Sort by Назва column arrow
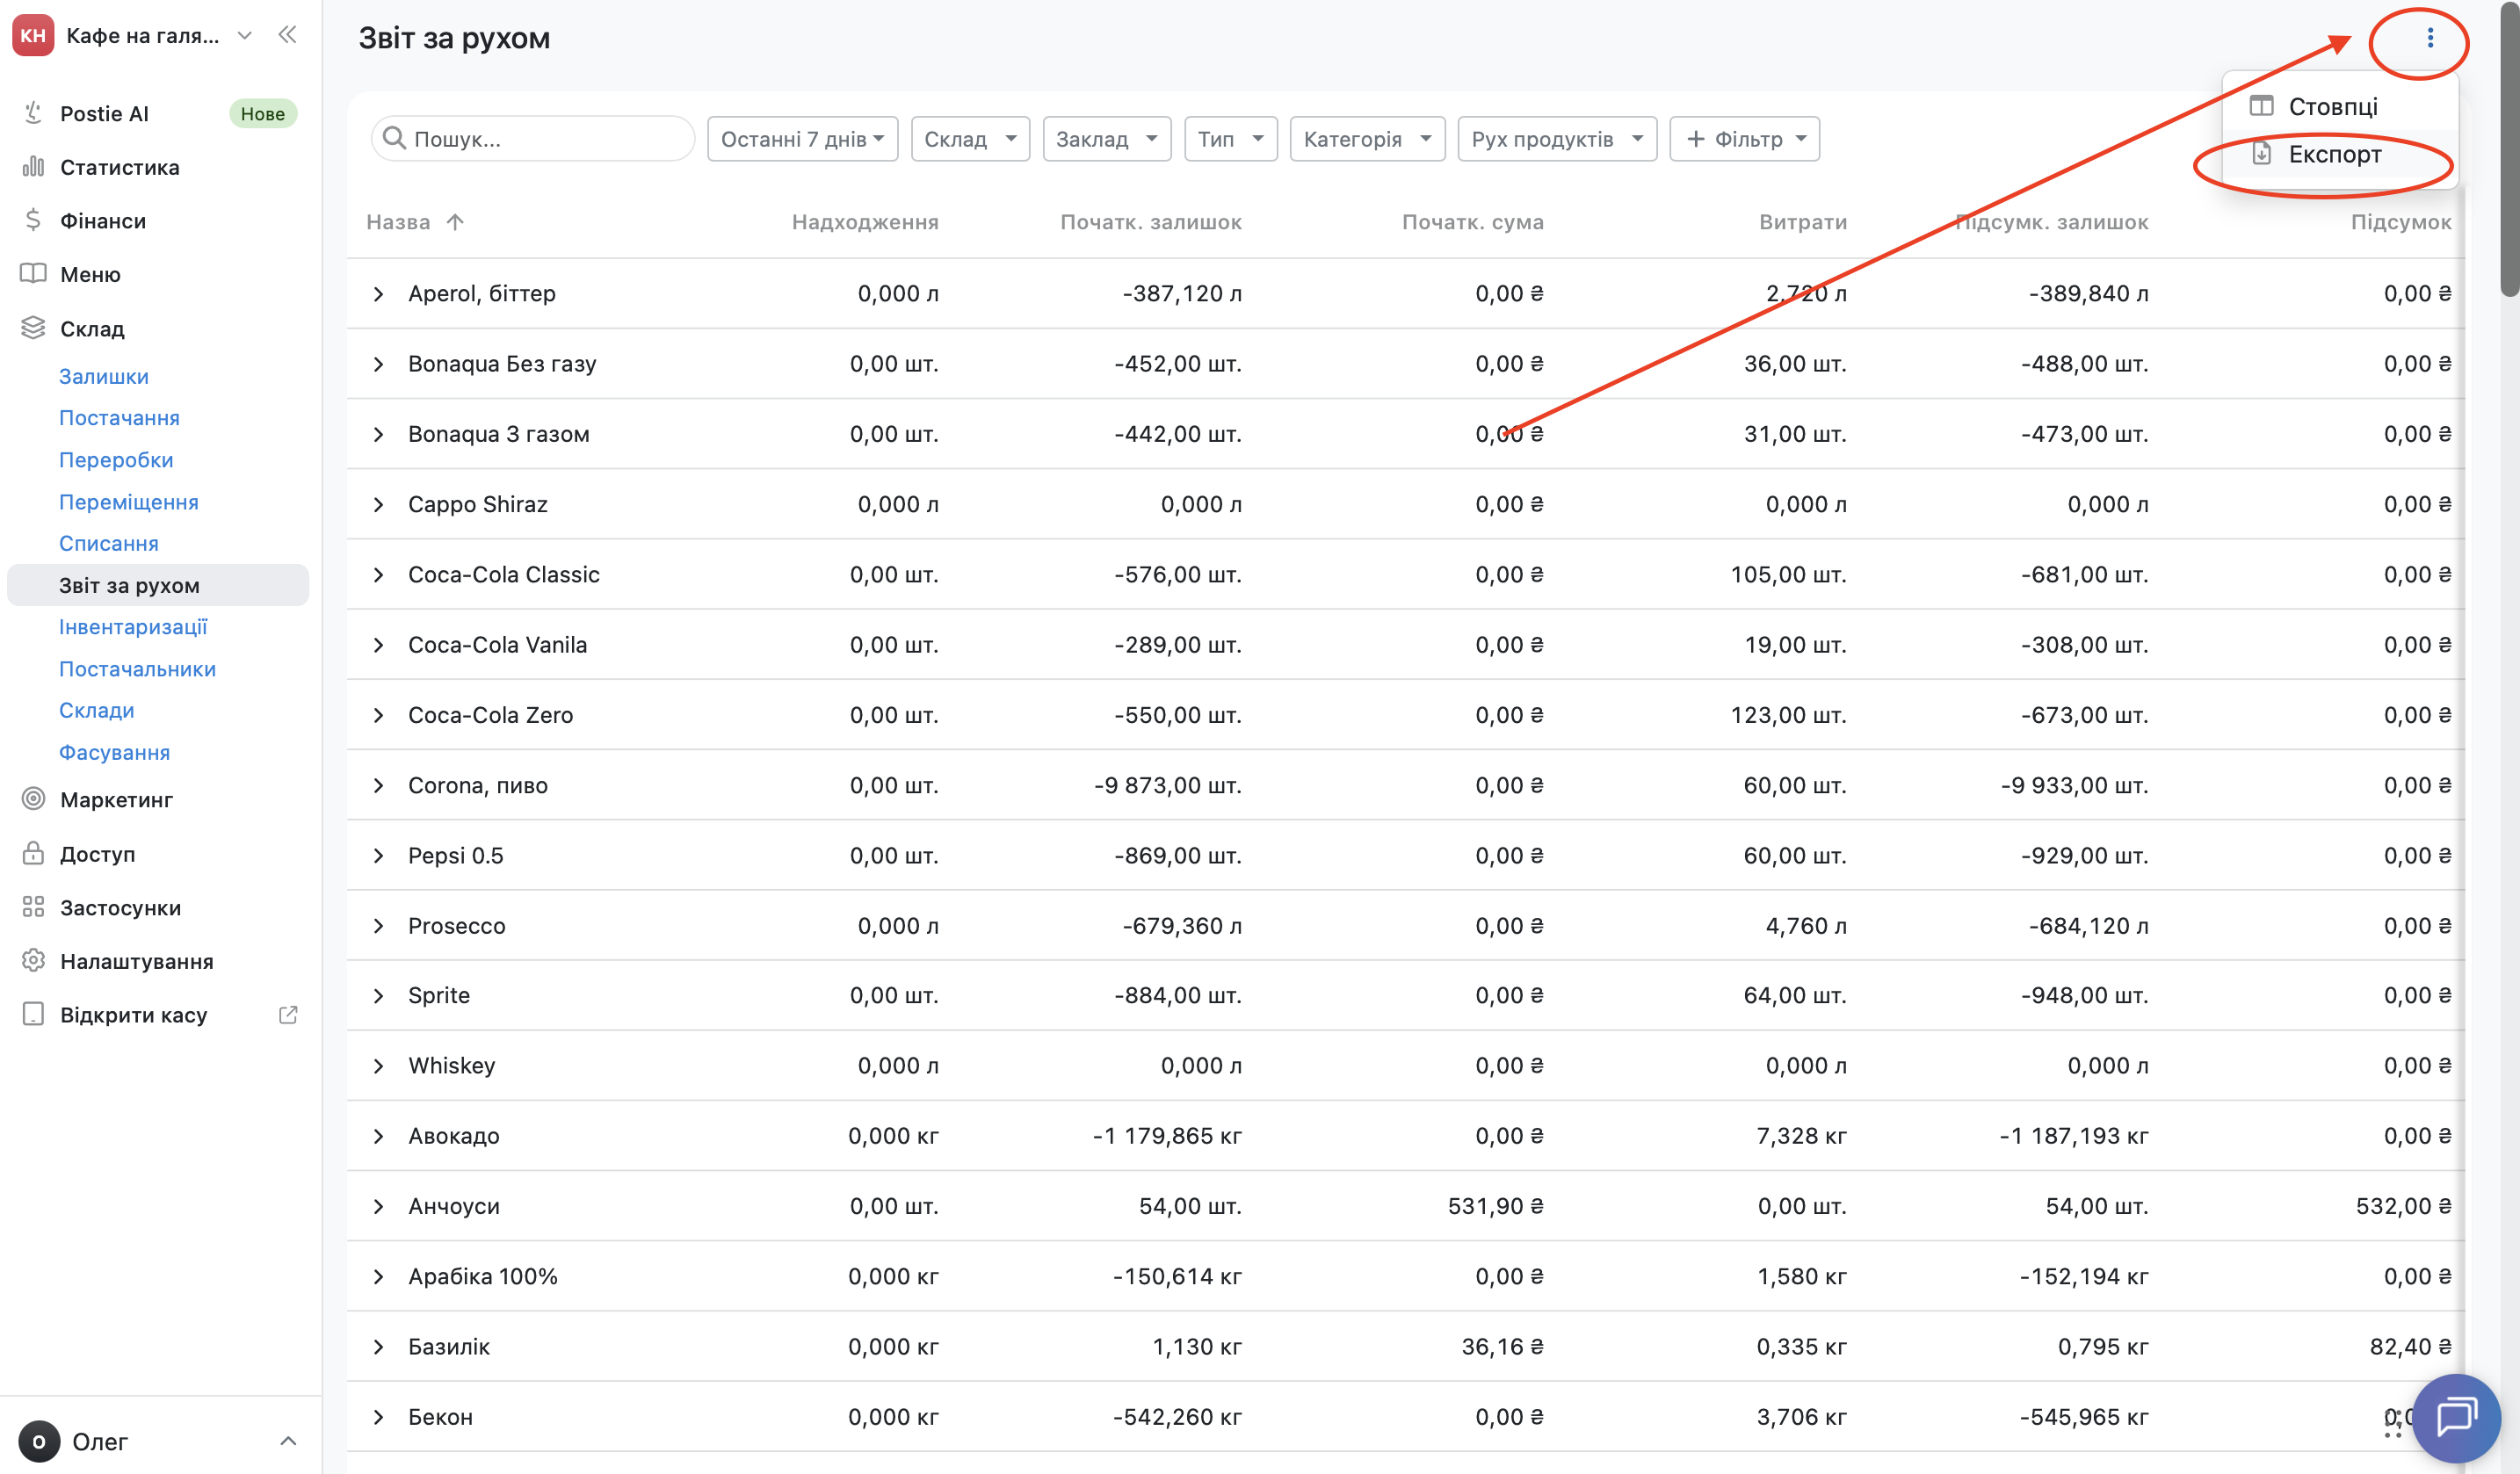The image size is (2520, 1474). [x=455, y=222]
